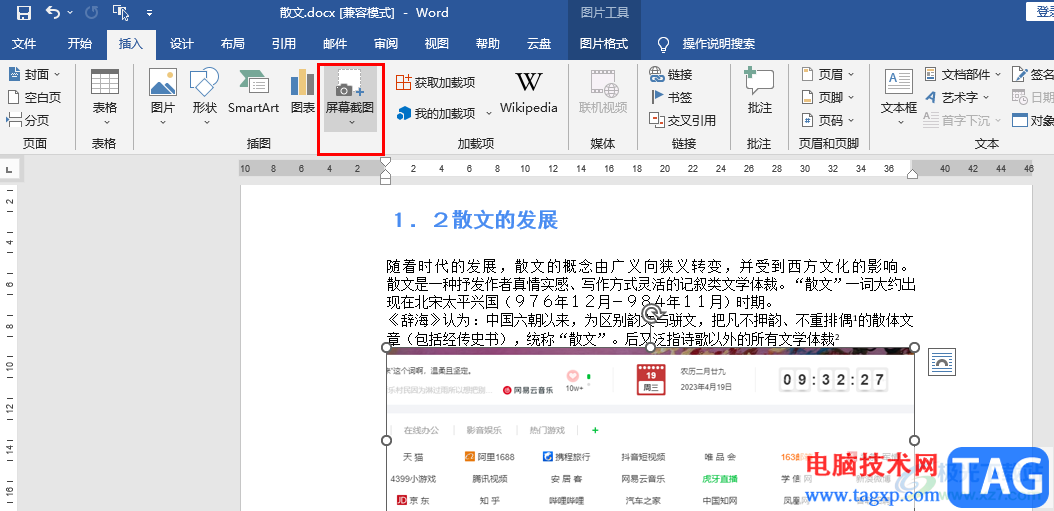Switch to the 布局 tab
This screenshot has width=1054, height=511.
[233, 44]
